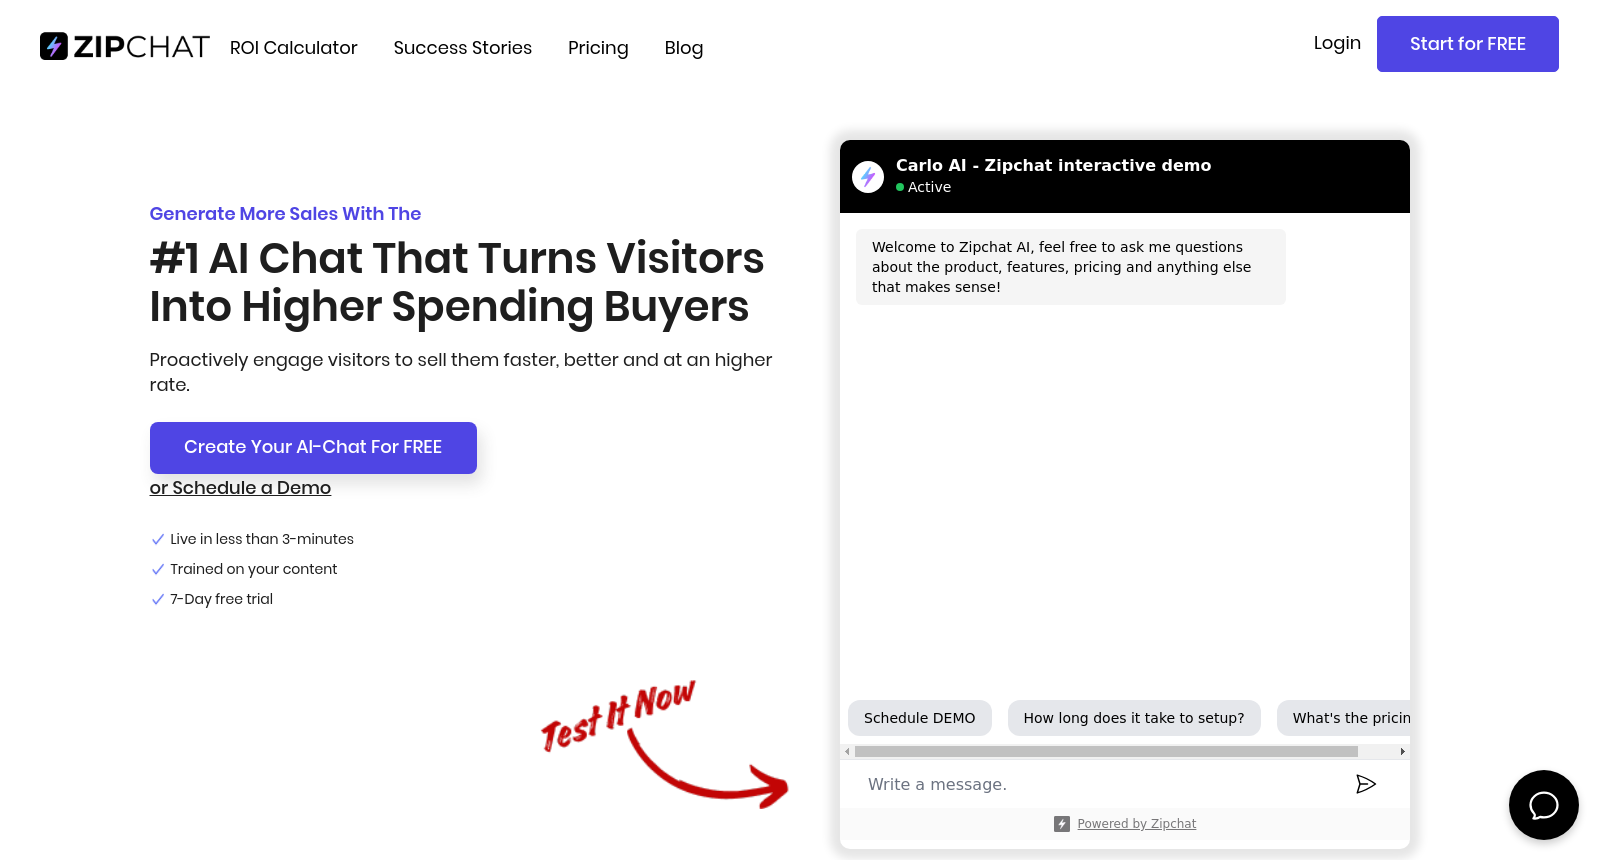Click the Zipchat lightning bolt logo
1599x860 pixels.
[x=54, y=46]
